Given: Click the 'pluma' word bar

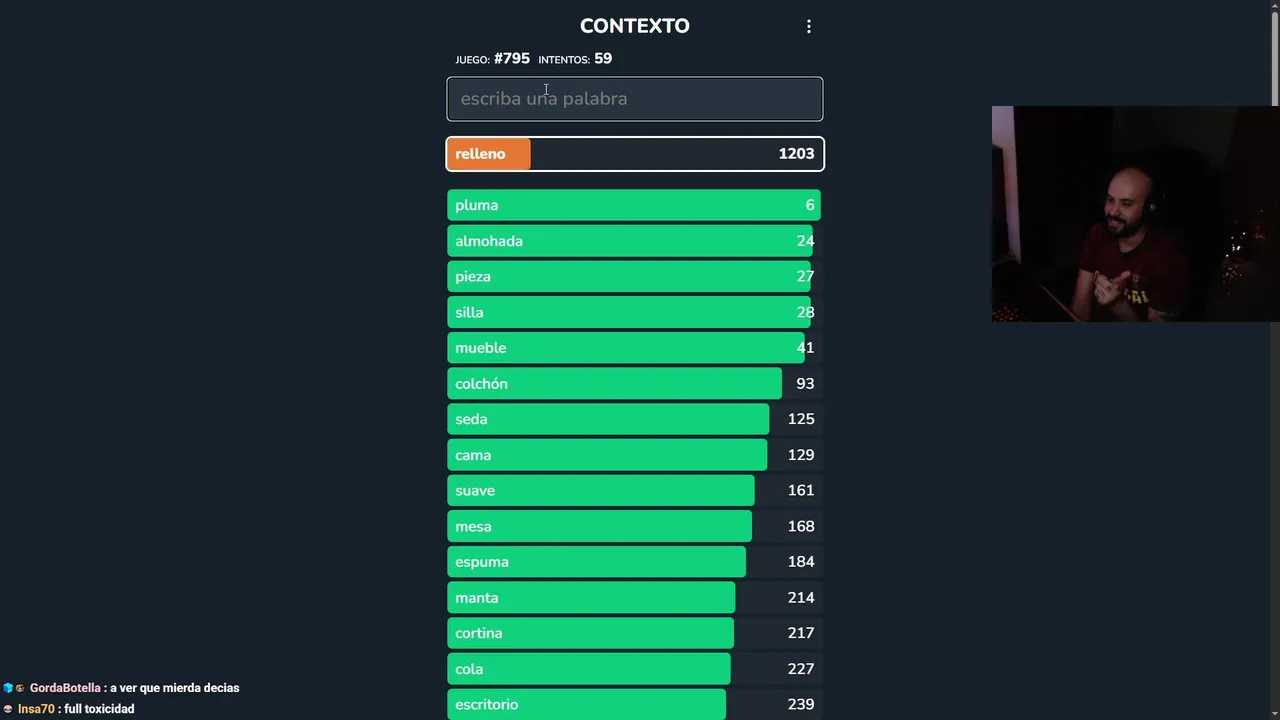Looking at the screenshot, I should click(635, 205).
